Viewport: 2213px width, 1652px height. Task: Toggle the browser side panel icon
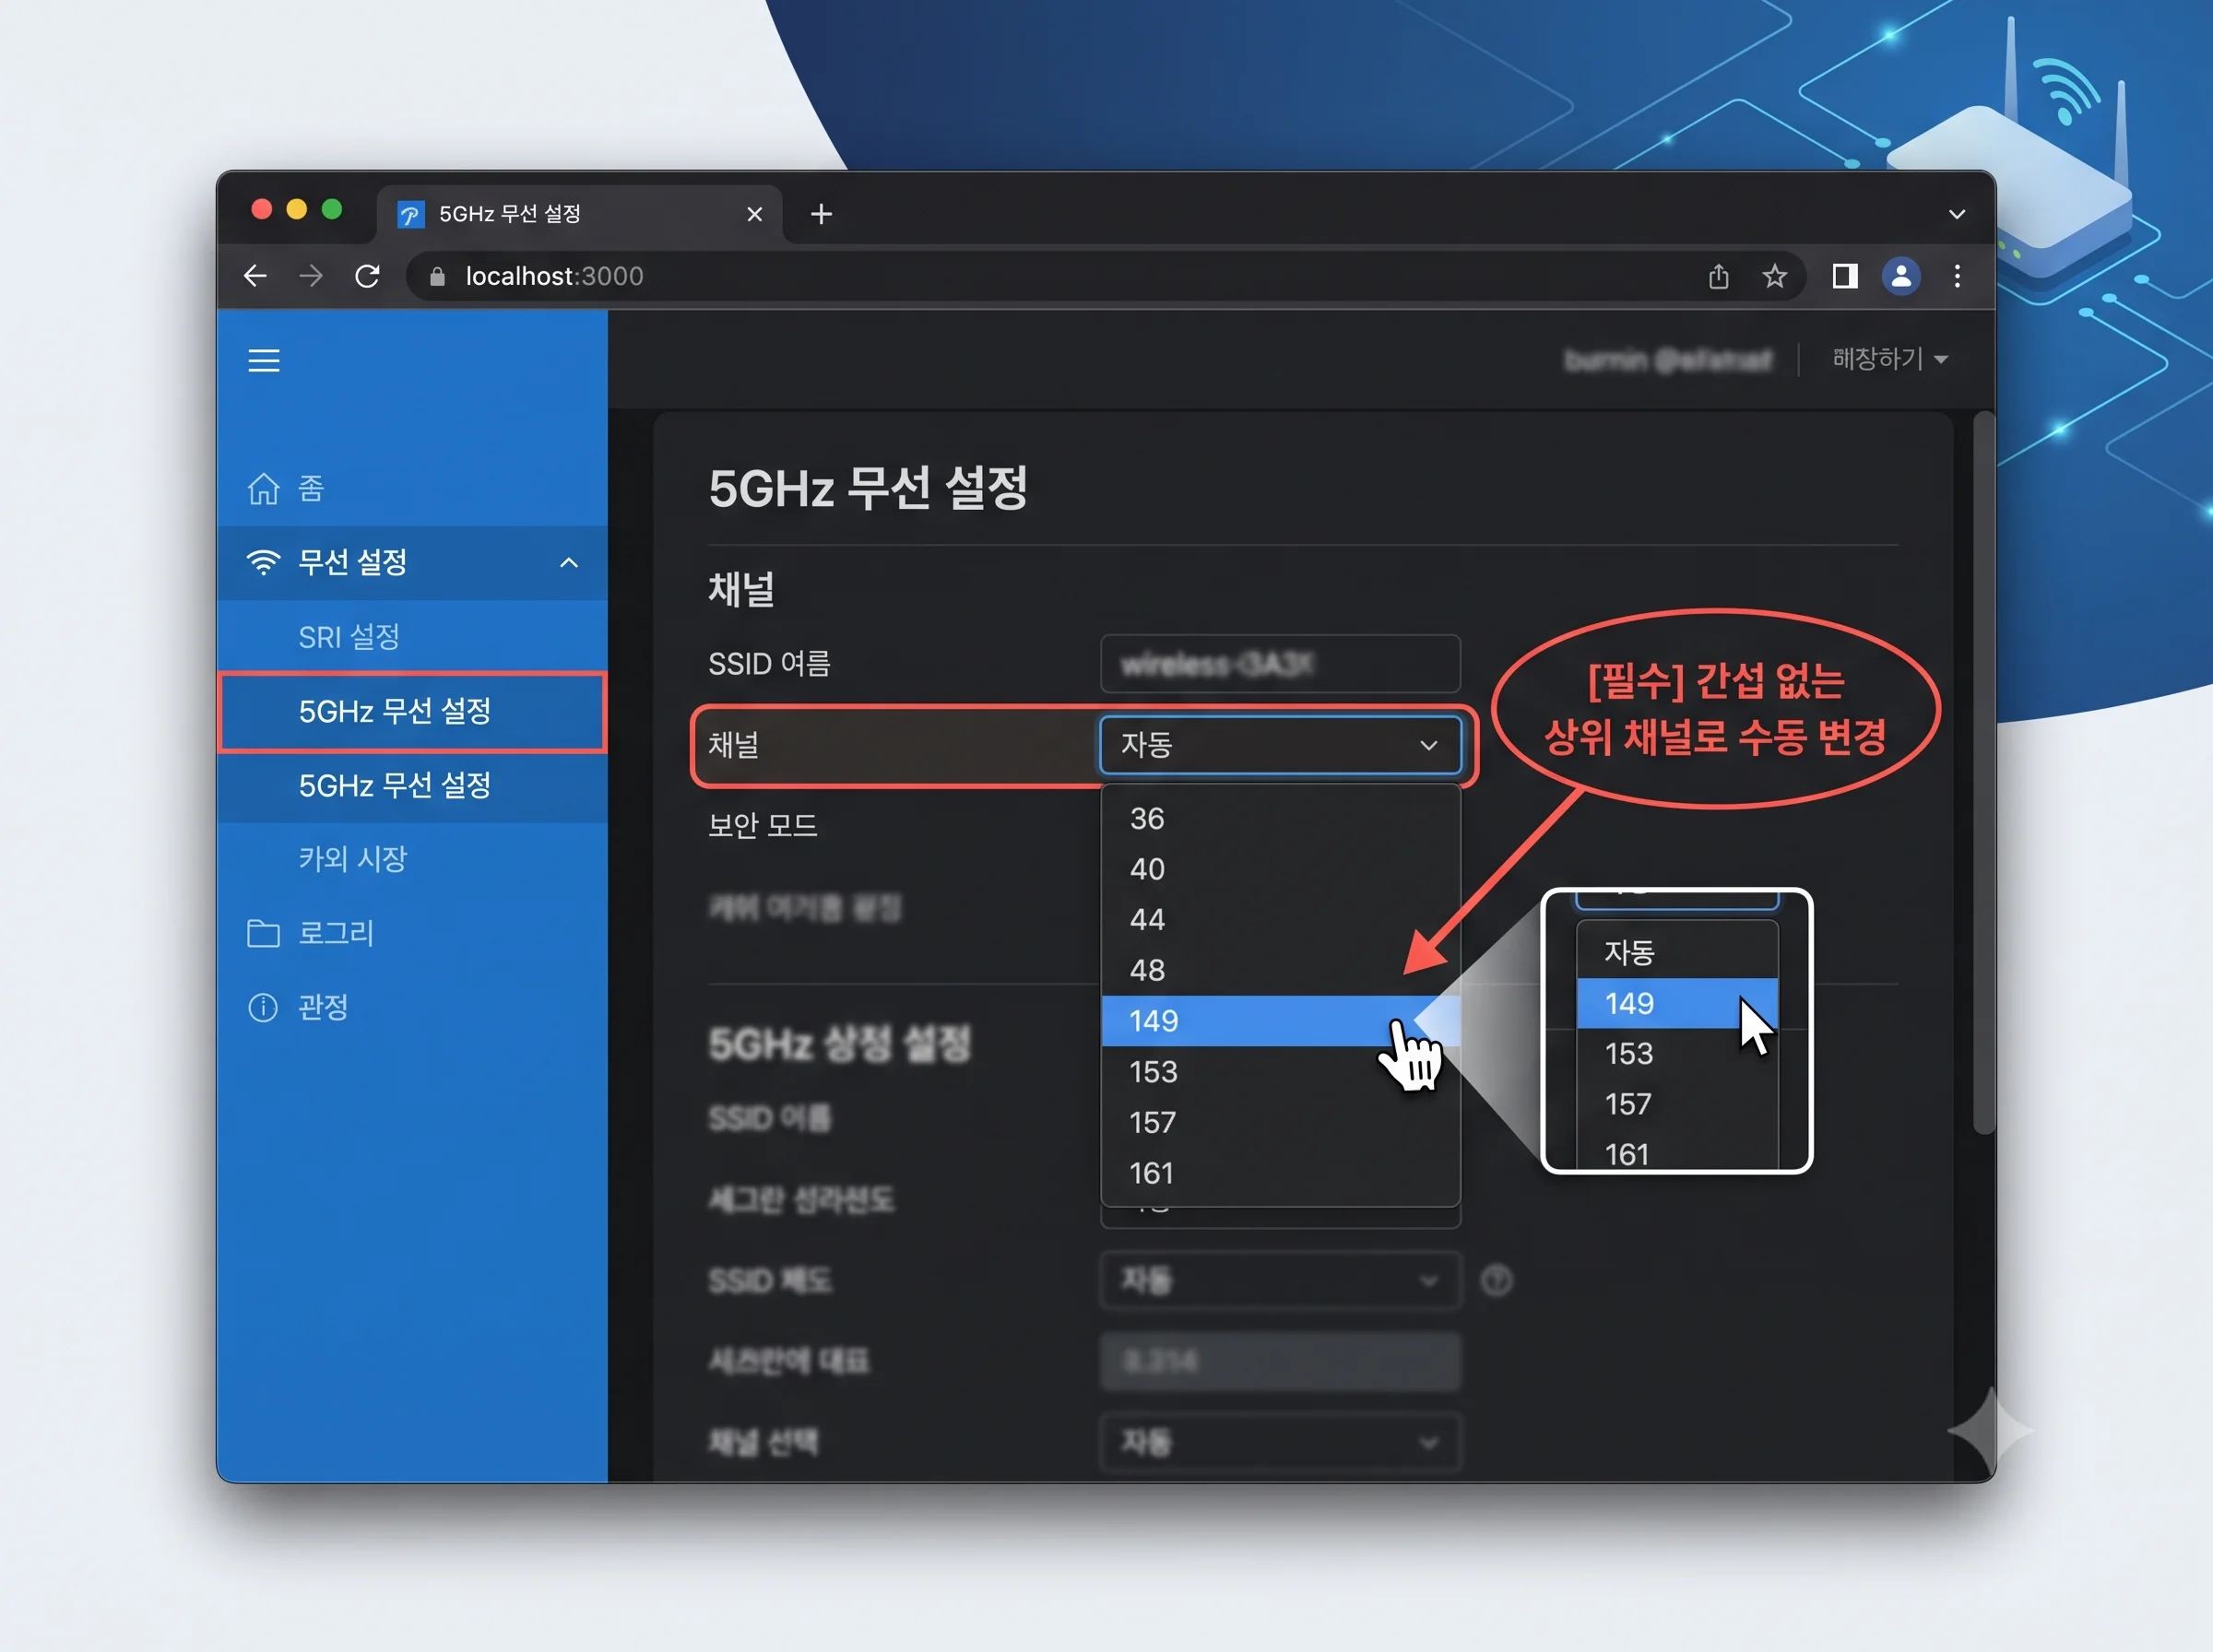pyautogui.click(x=1845, y=276)
